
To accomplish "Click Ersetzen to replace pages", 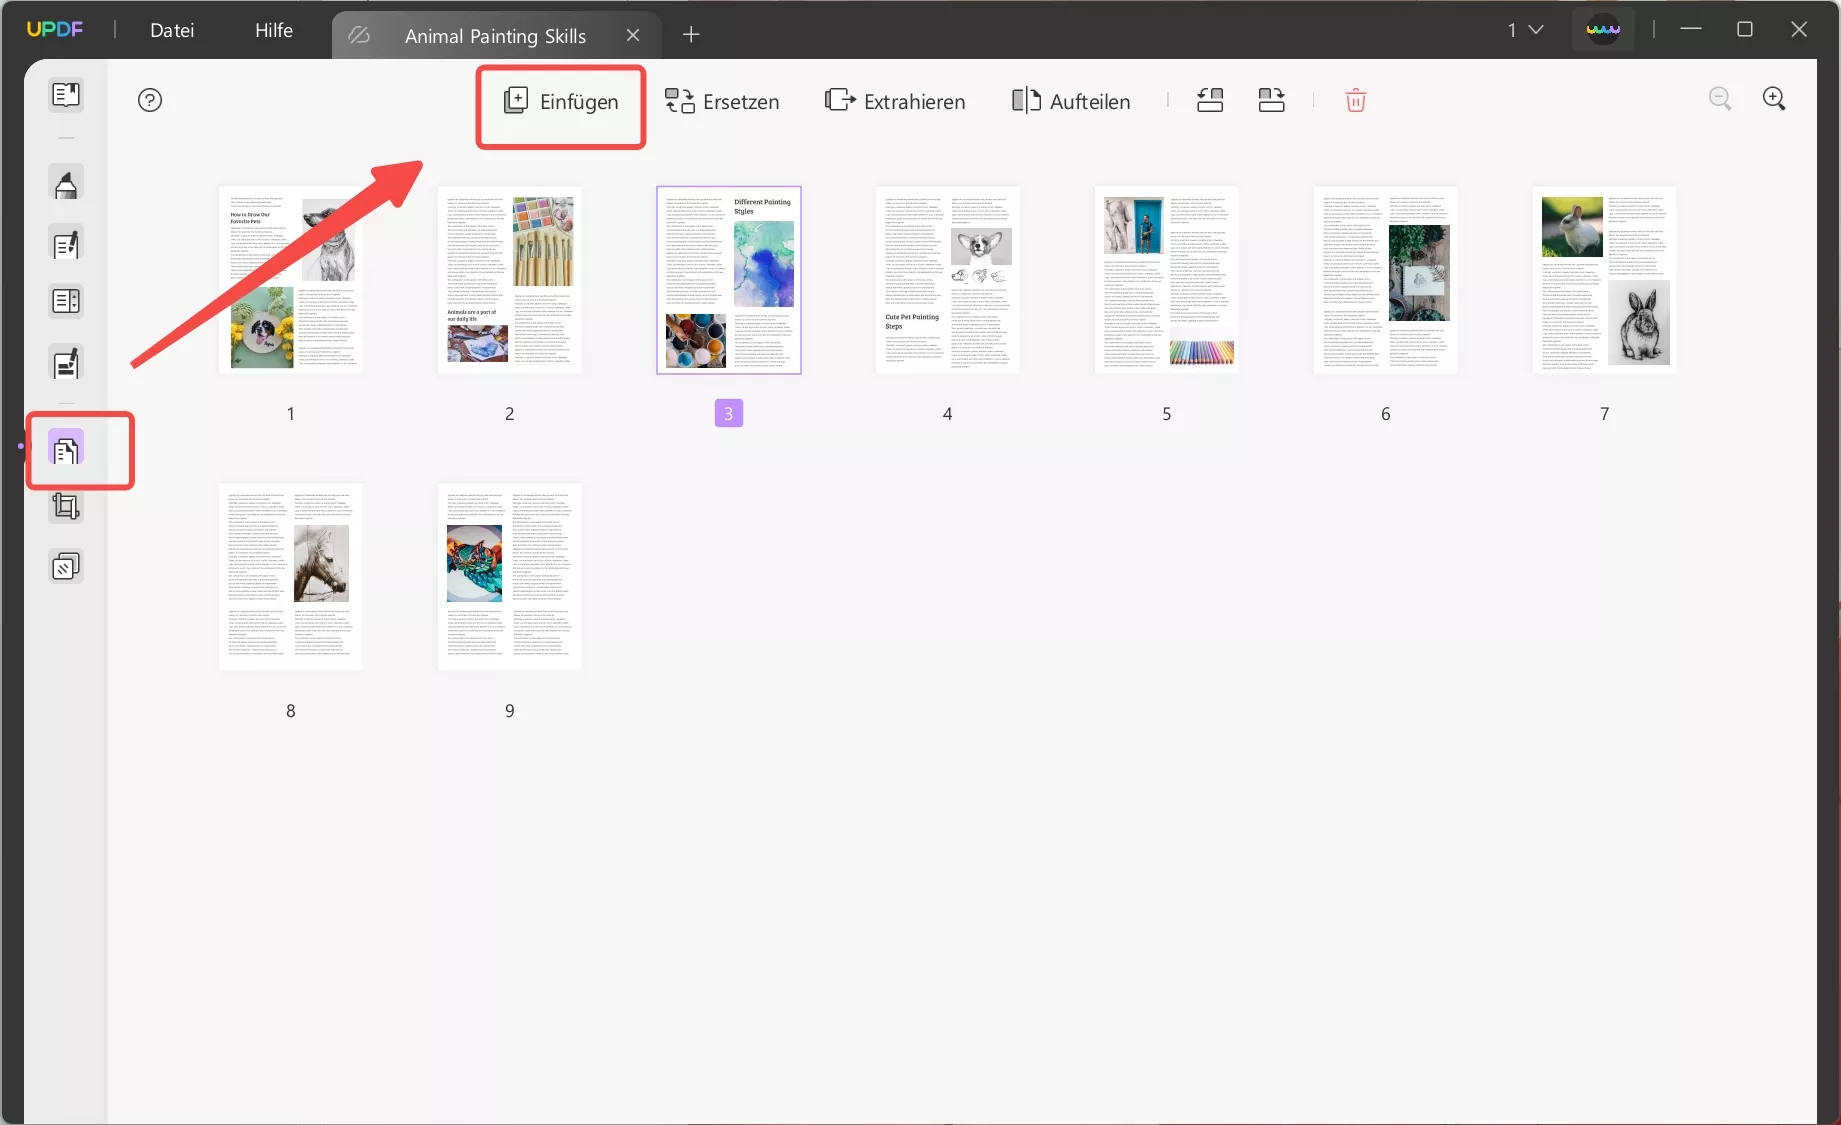I will click(722, 101).
